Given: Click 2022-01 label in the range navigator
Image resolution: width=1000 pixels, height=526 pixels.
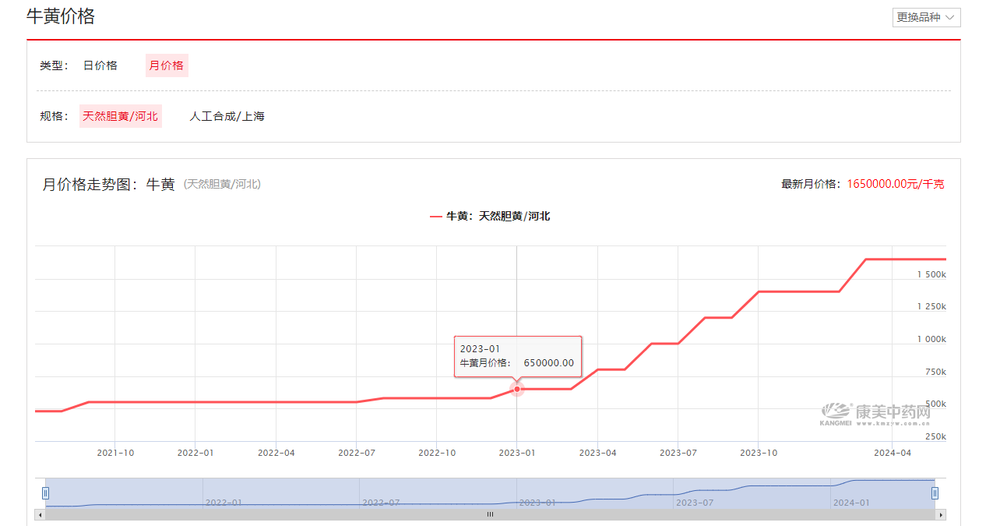Looking at the screenshot, I should [223, 502].
